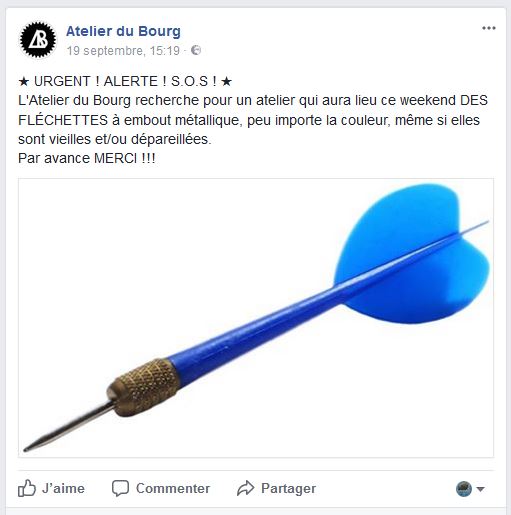Image resolution: width=511 pixels, height=515 pixels.
Task: Expand the identity selector dropdown arrow
Action: 480,489
